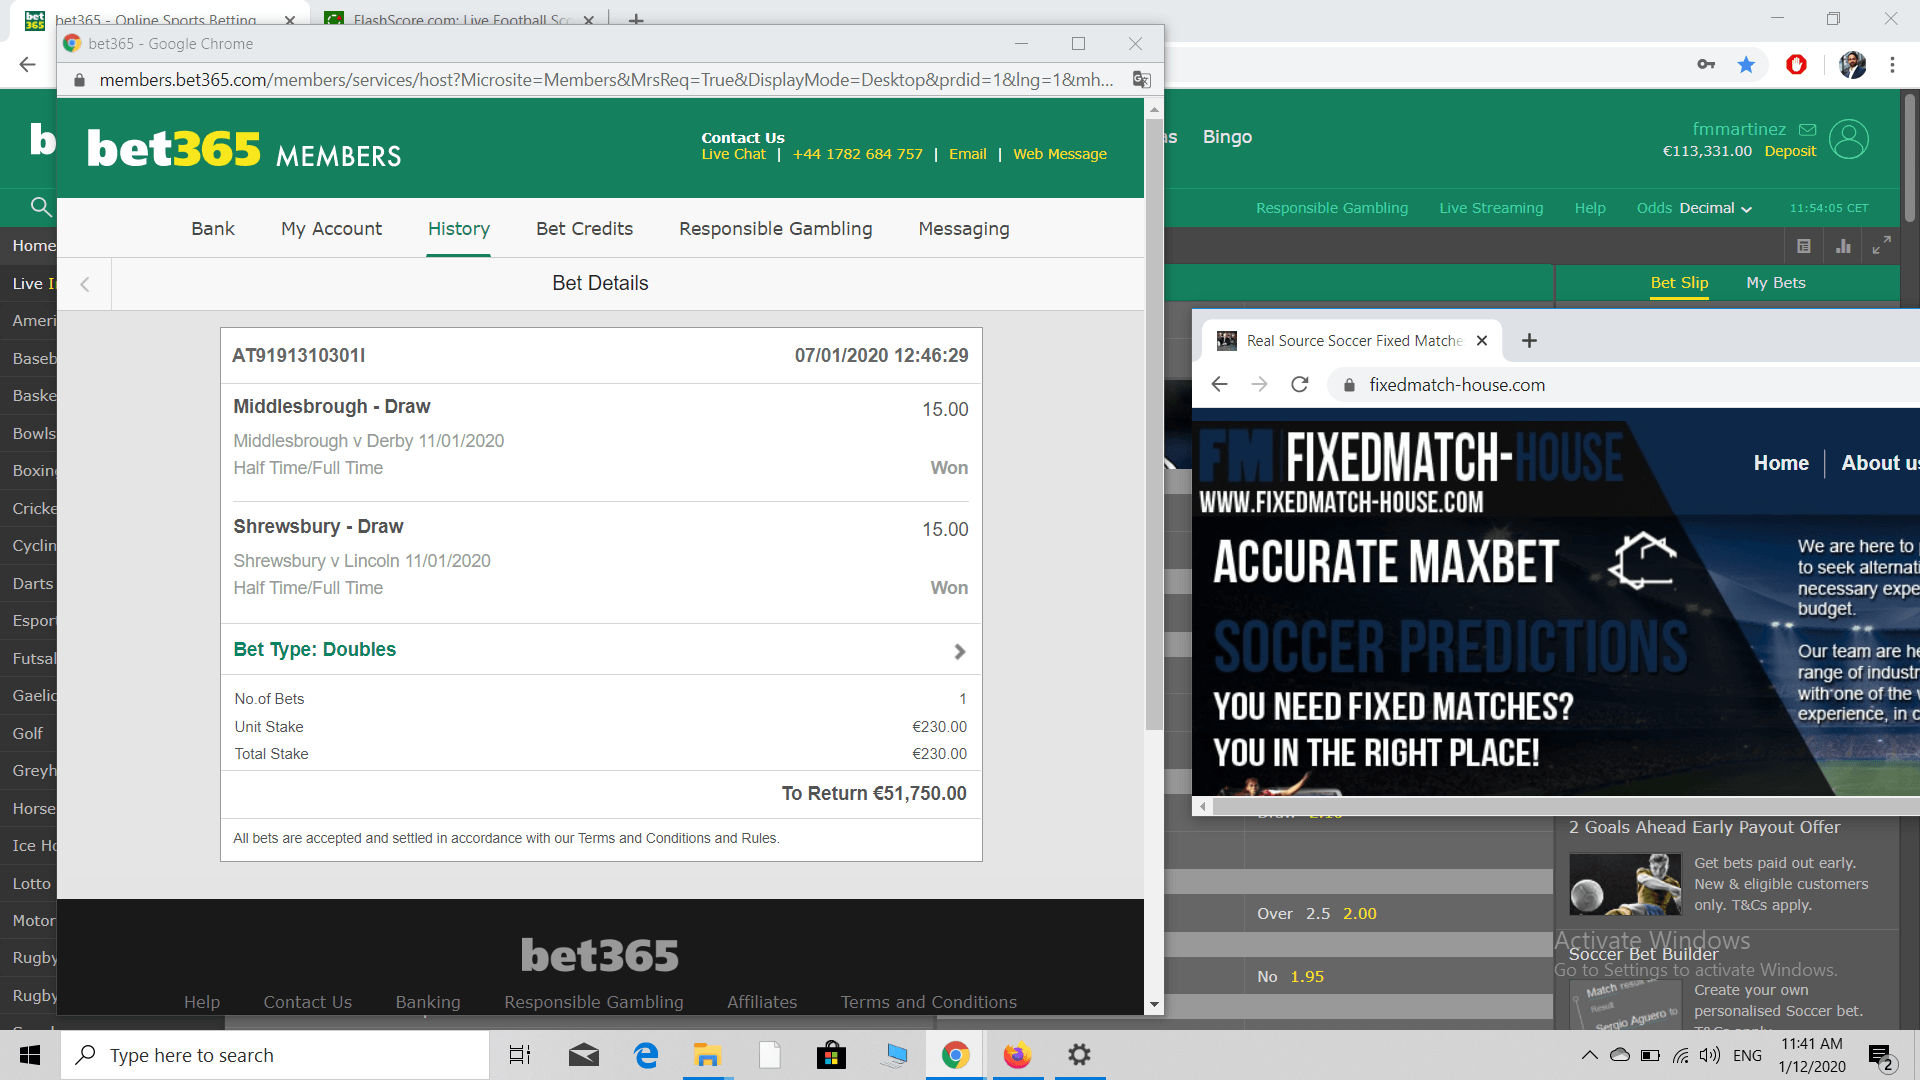Screen dimensions: 1920x1080
Task: Open File Explorer from the taskbar
Action: [708, 1055]
